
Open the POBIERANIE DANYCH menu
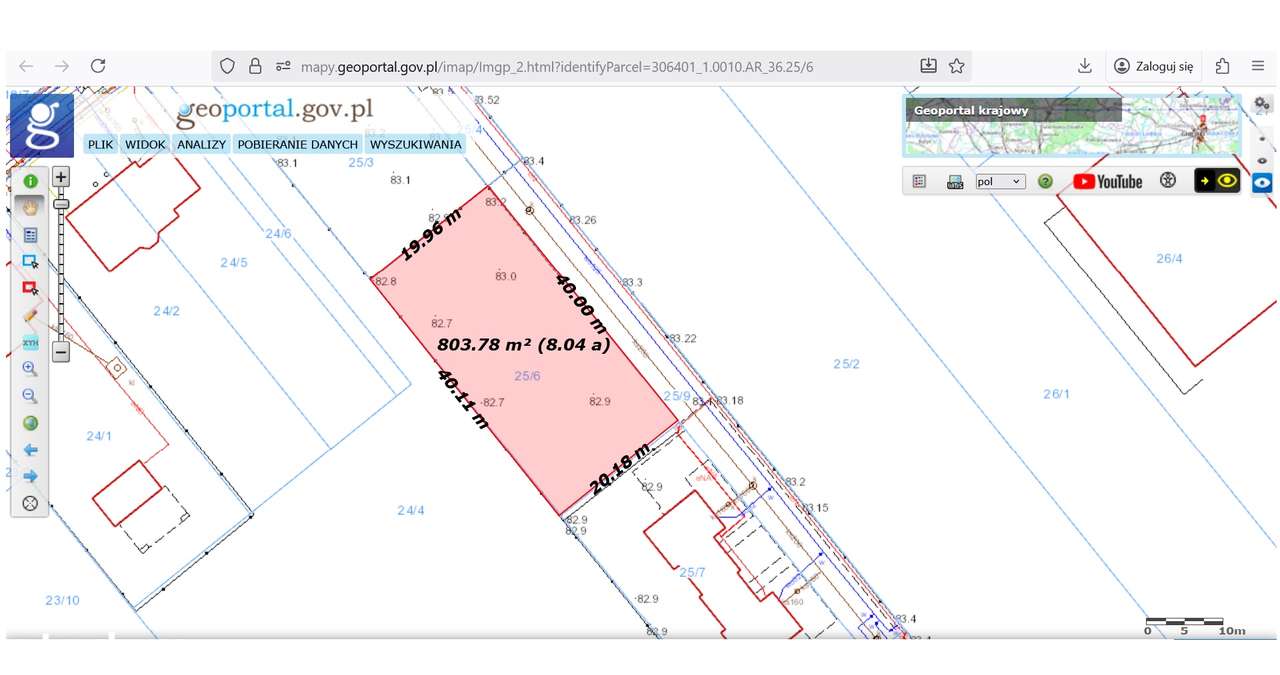pos(297,144)
